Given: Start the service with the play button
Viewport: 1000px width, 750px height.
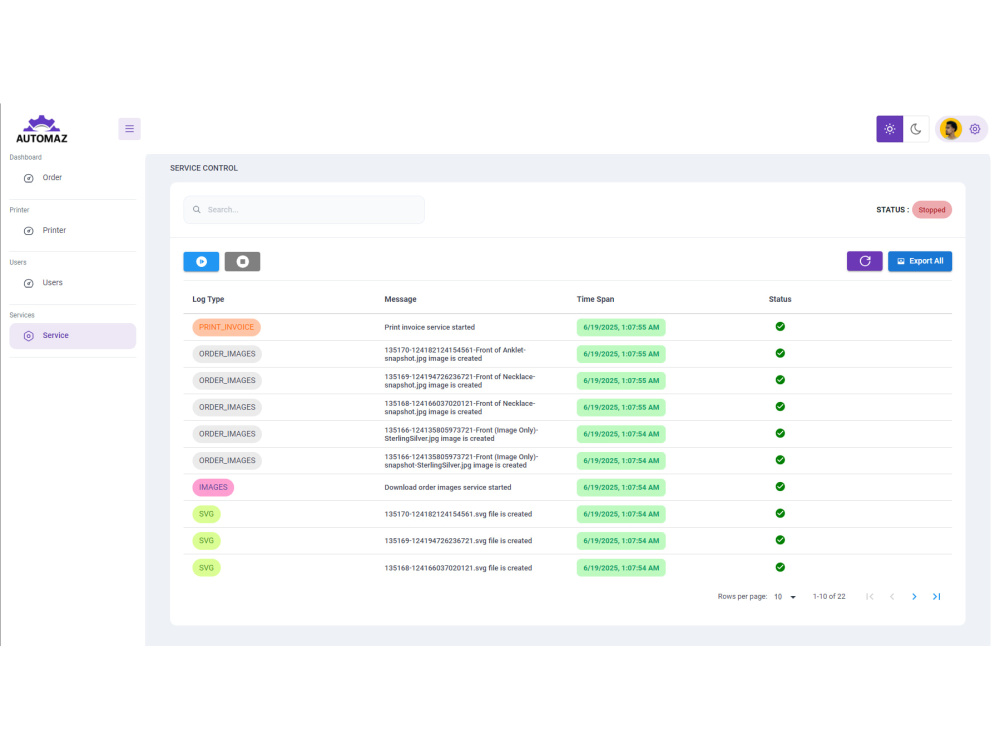Looking at the screenshot, I should [x=201, y=261].
